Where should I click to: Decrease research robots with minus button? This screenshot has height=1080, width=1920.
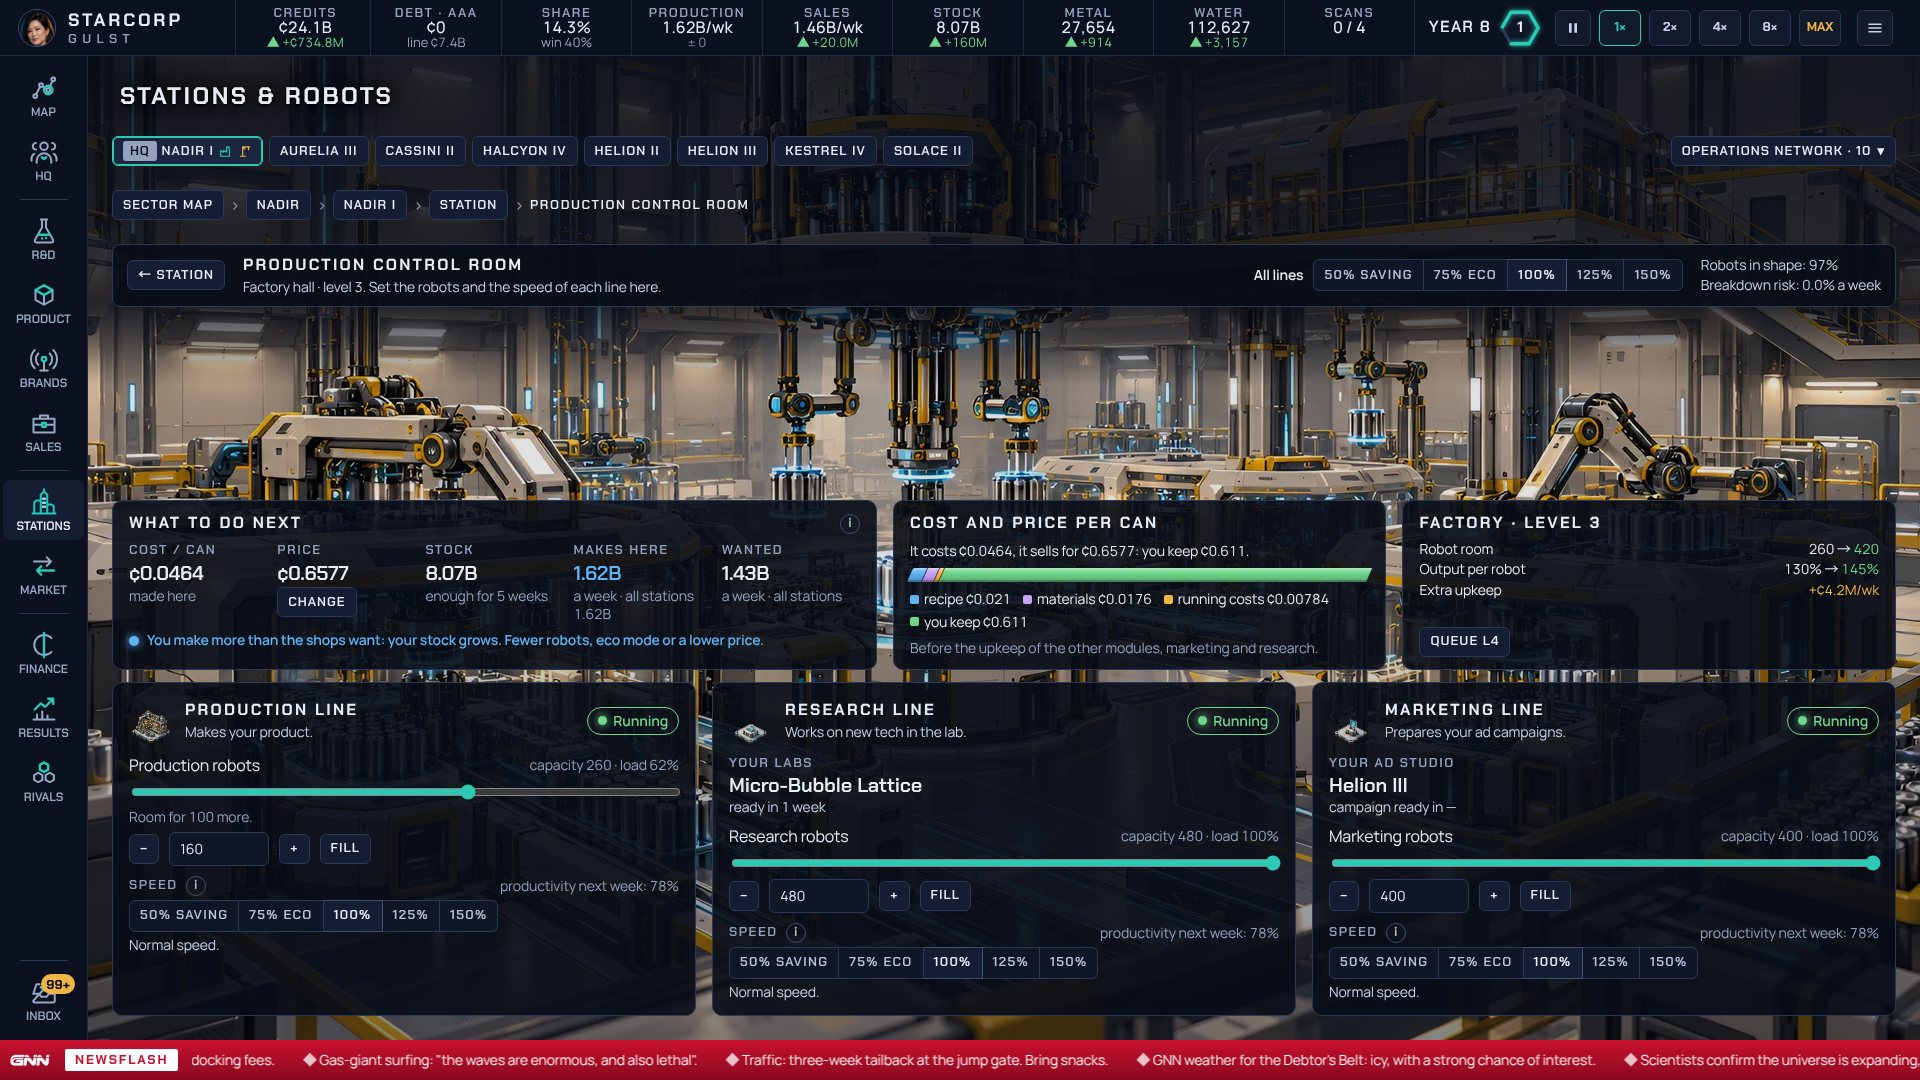pyautogui.click(x=743, y=895)
